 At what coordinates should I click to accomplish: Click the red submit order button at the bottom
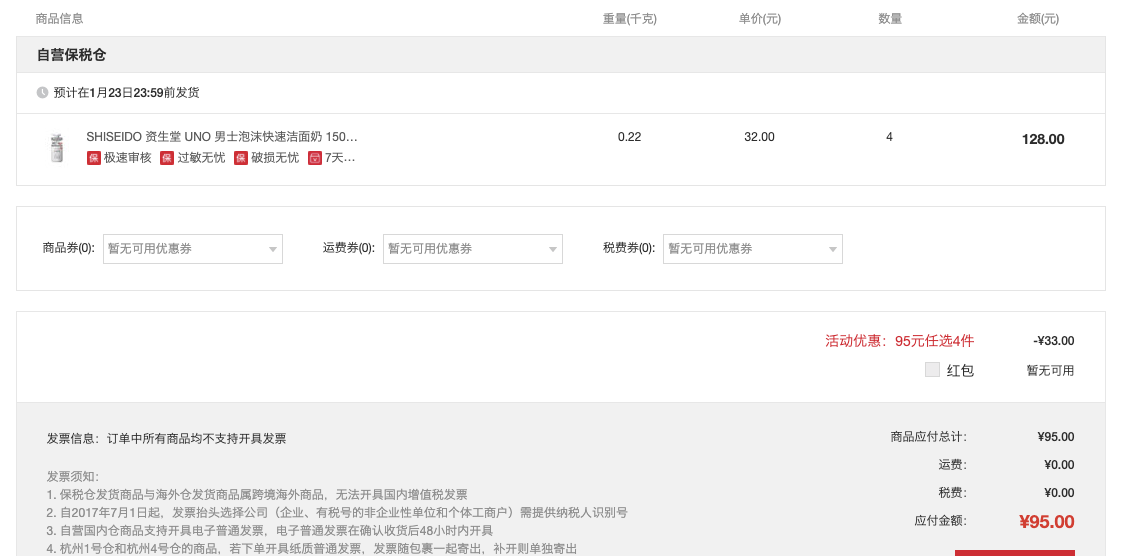tap(1015, 553)
